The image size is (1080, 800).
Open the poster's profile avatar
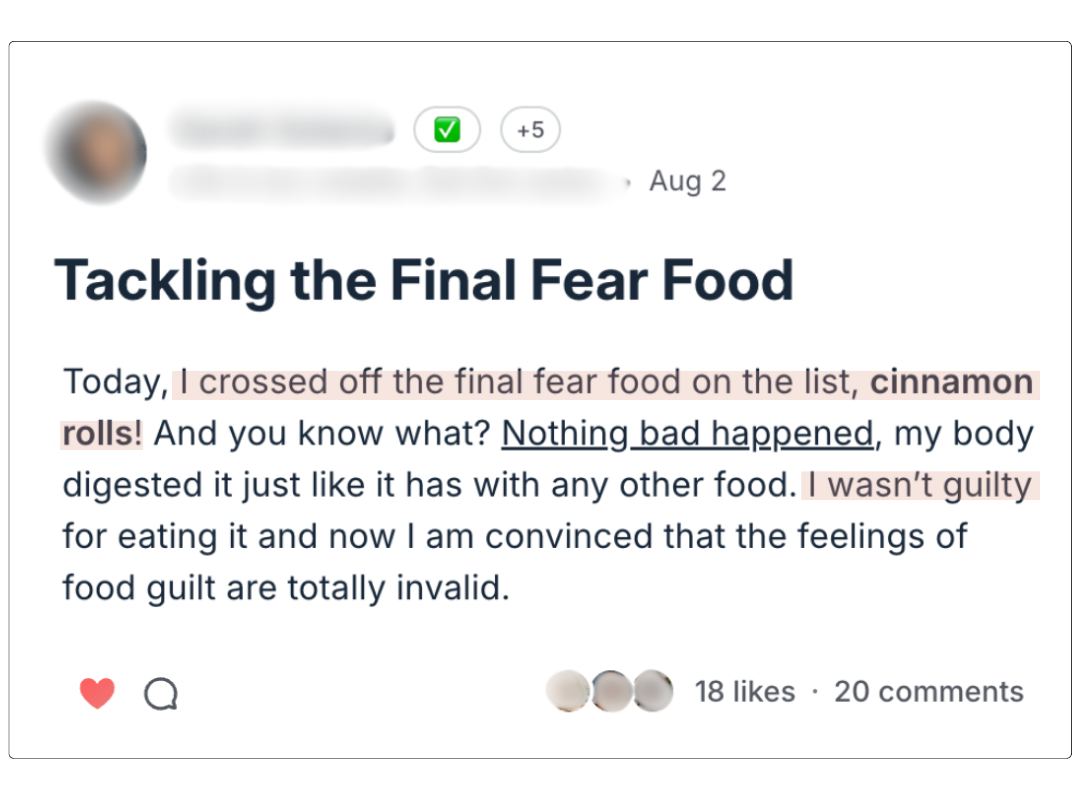tap(96, 152)
